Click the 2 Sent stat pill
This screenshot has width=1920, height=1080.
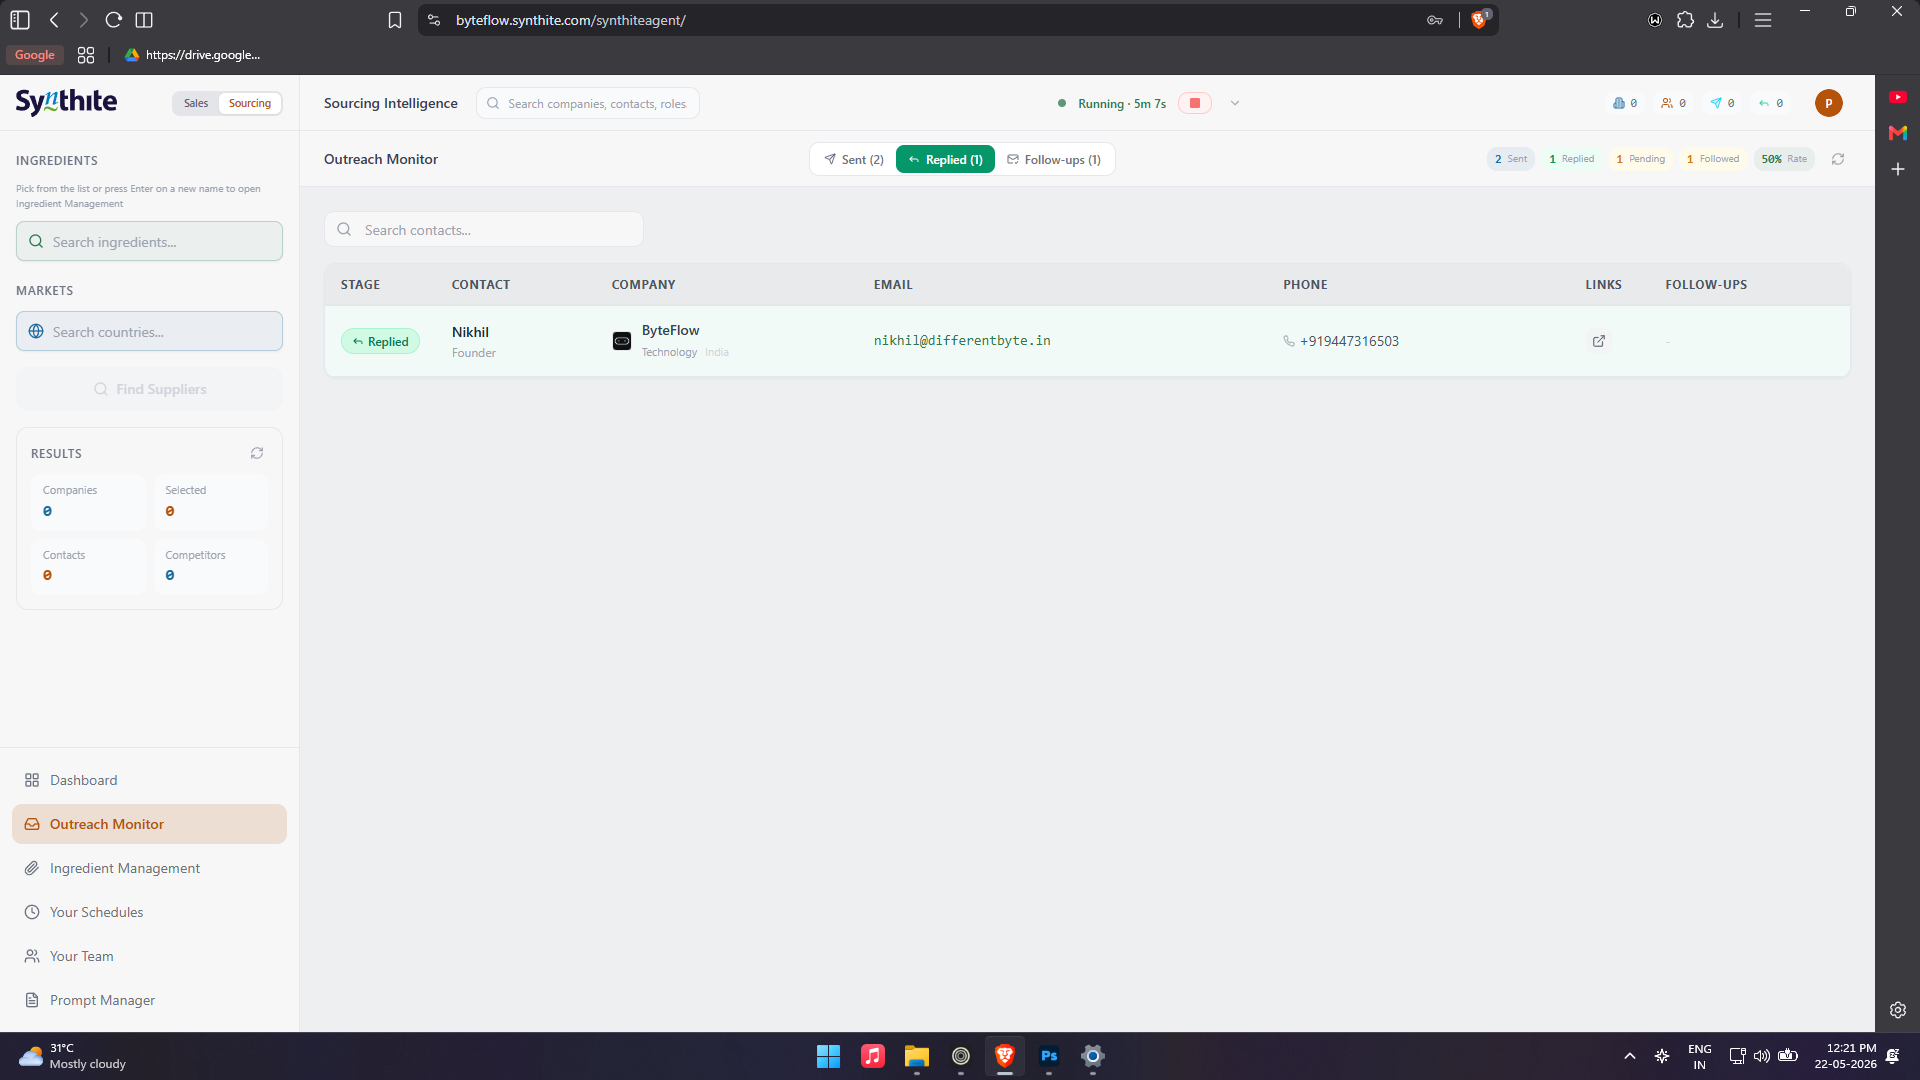point(1510,159)
